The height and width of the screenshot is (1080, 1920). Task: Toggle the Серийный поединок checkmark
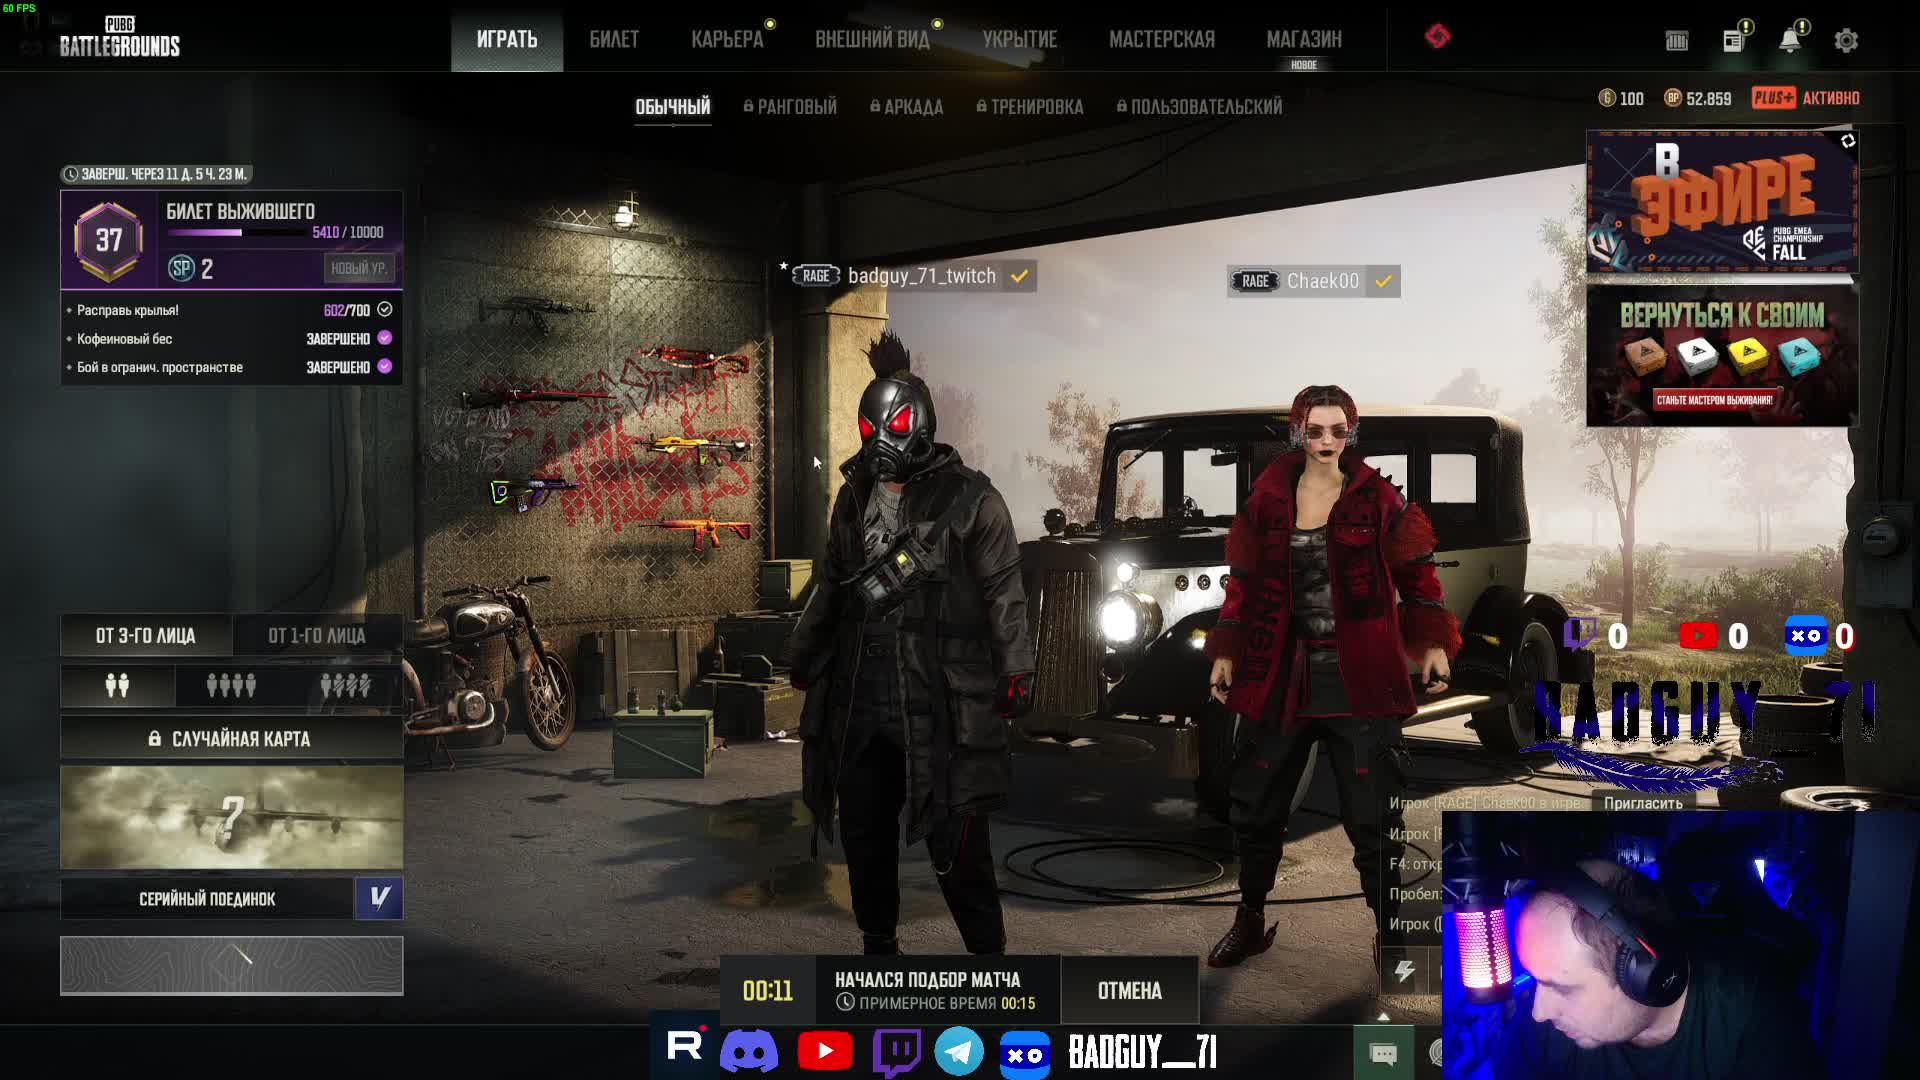click(379, 898)
